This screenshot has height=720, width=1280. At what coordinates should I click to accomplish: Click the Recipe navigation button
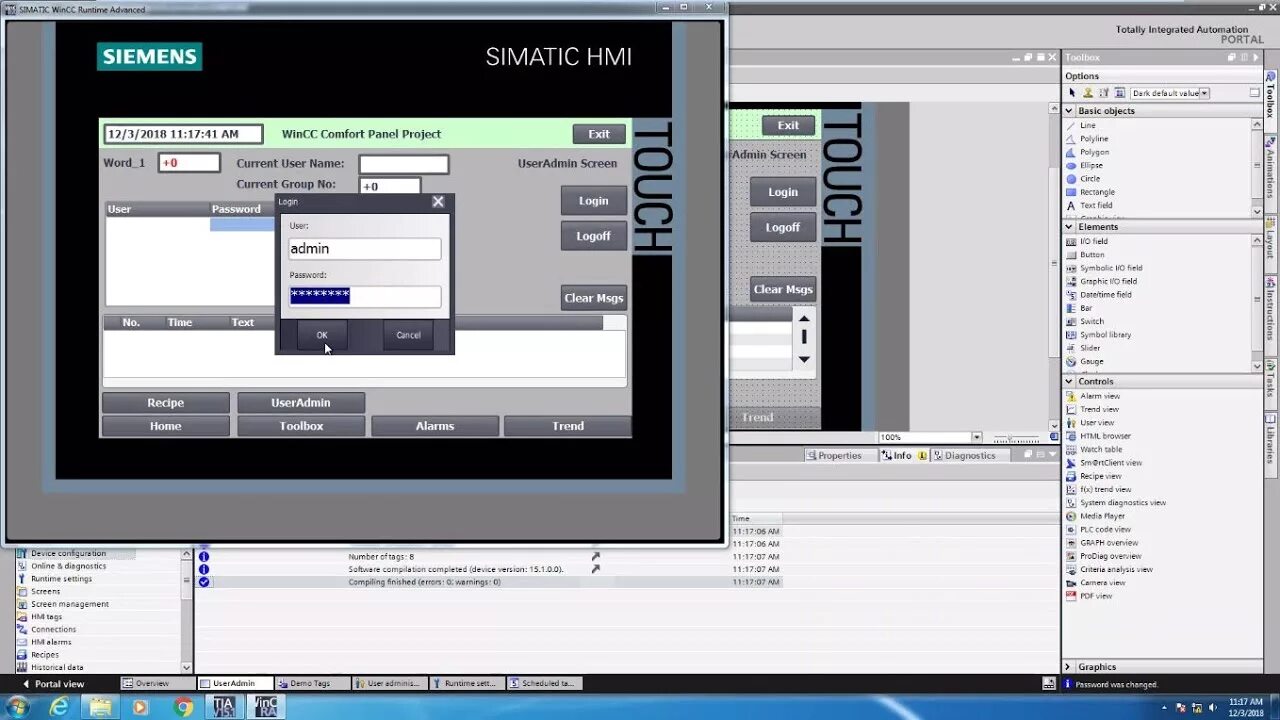click(x=166, y=403)
